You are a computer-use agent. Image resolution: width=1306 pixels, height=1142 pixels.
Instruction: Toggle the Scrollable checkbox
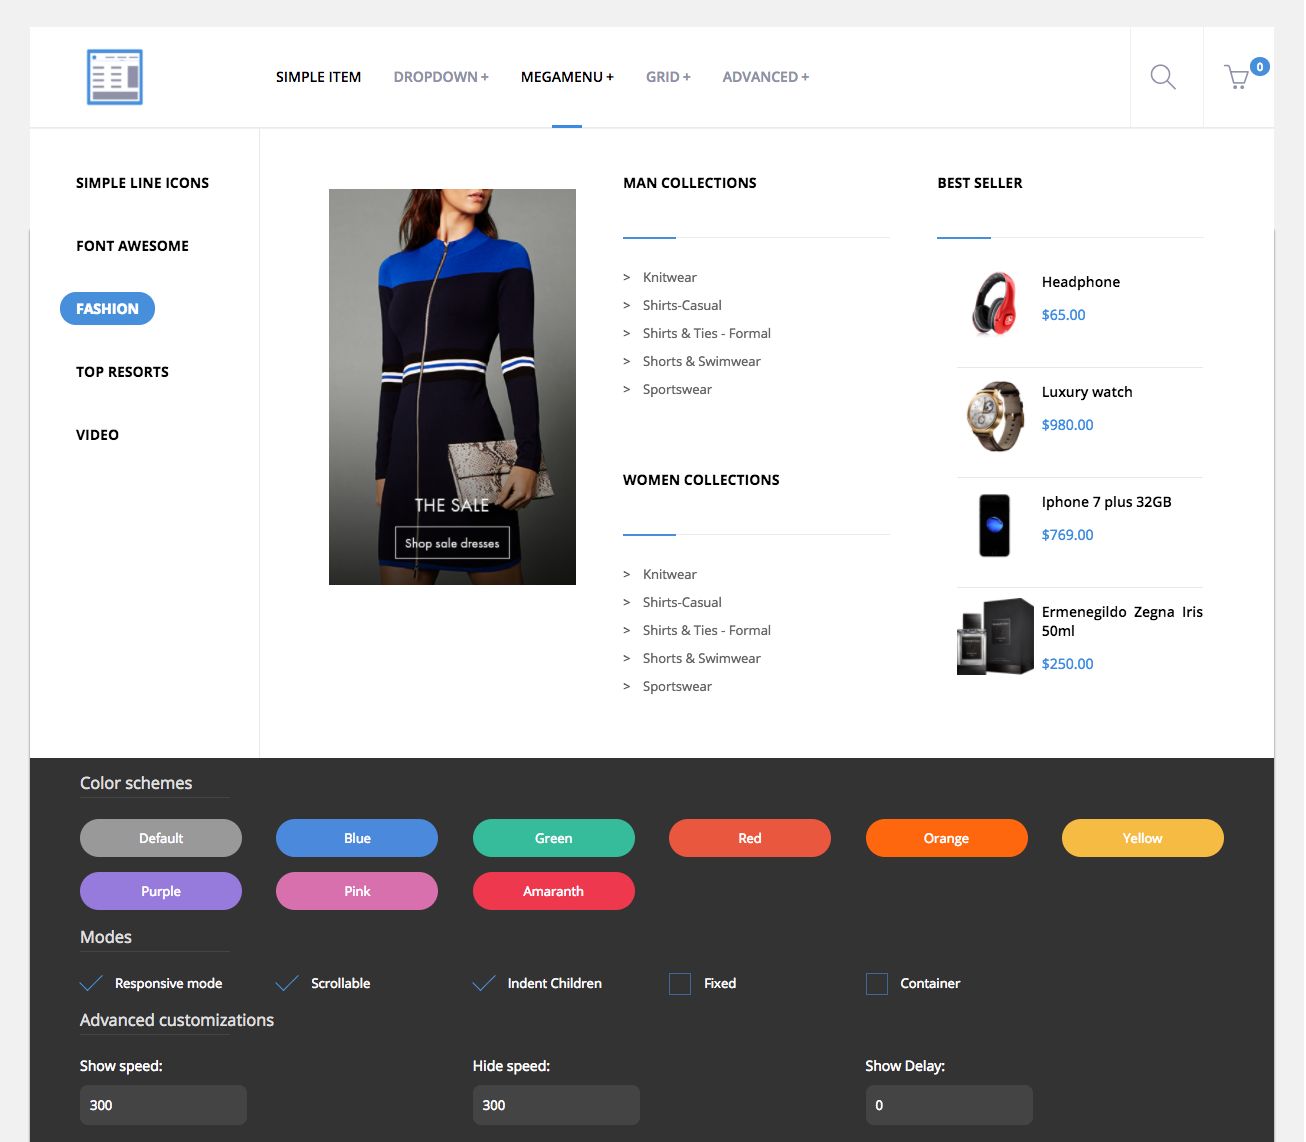coord(287,983)
